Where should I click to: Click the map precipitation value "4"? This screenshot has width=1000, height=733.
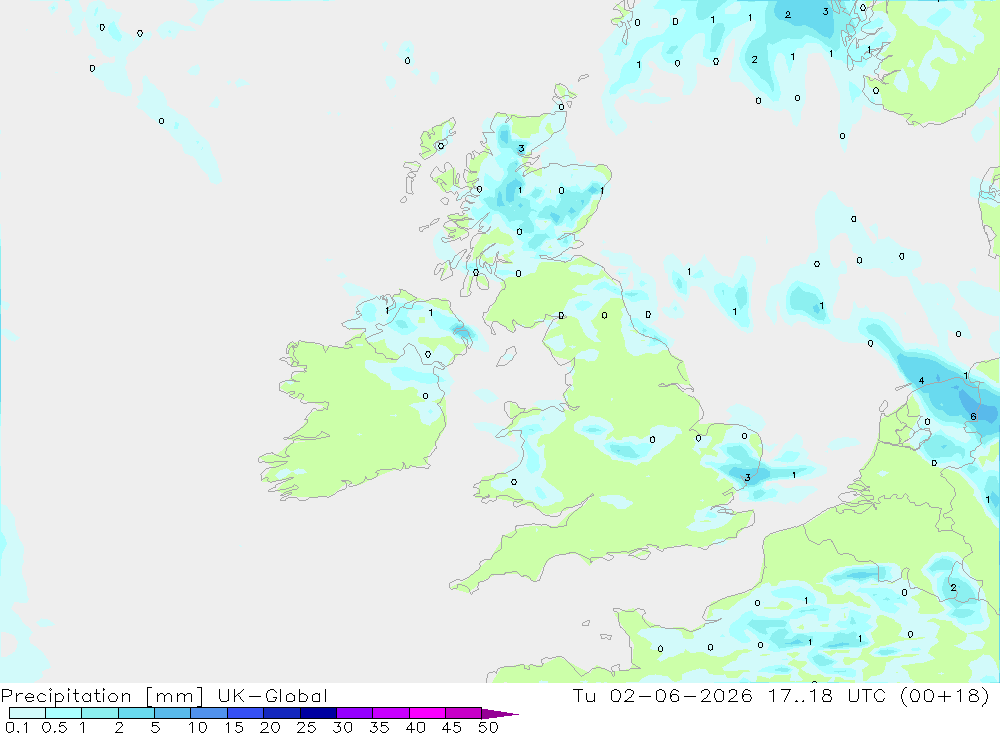pyautogui.click(x=921, y=381)
